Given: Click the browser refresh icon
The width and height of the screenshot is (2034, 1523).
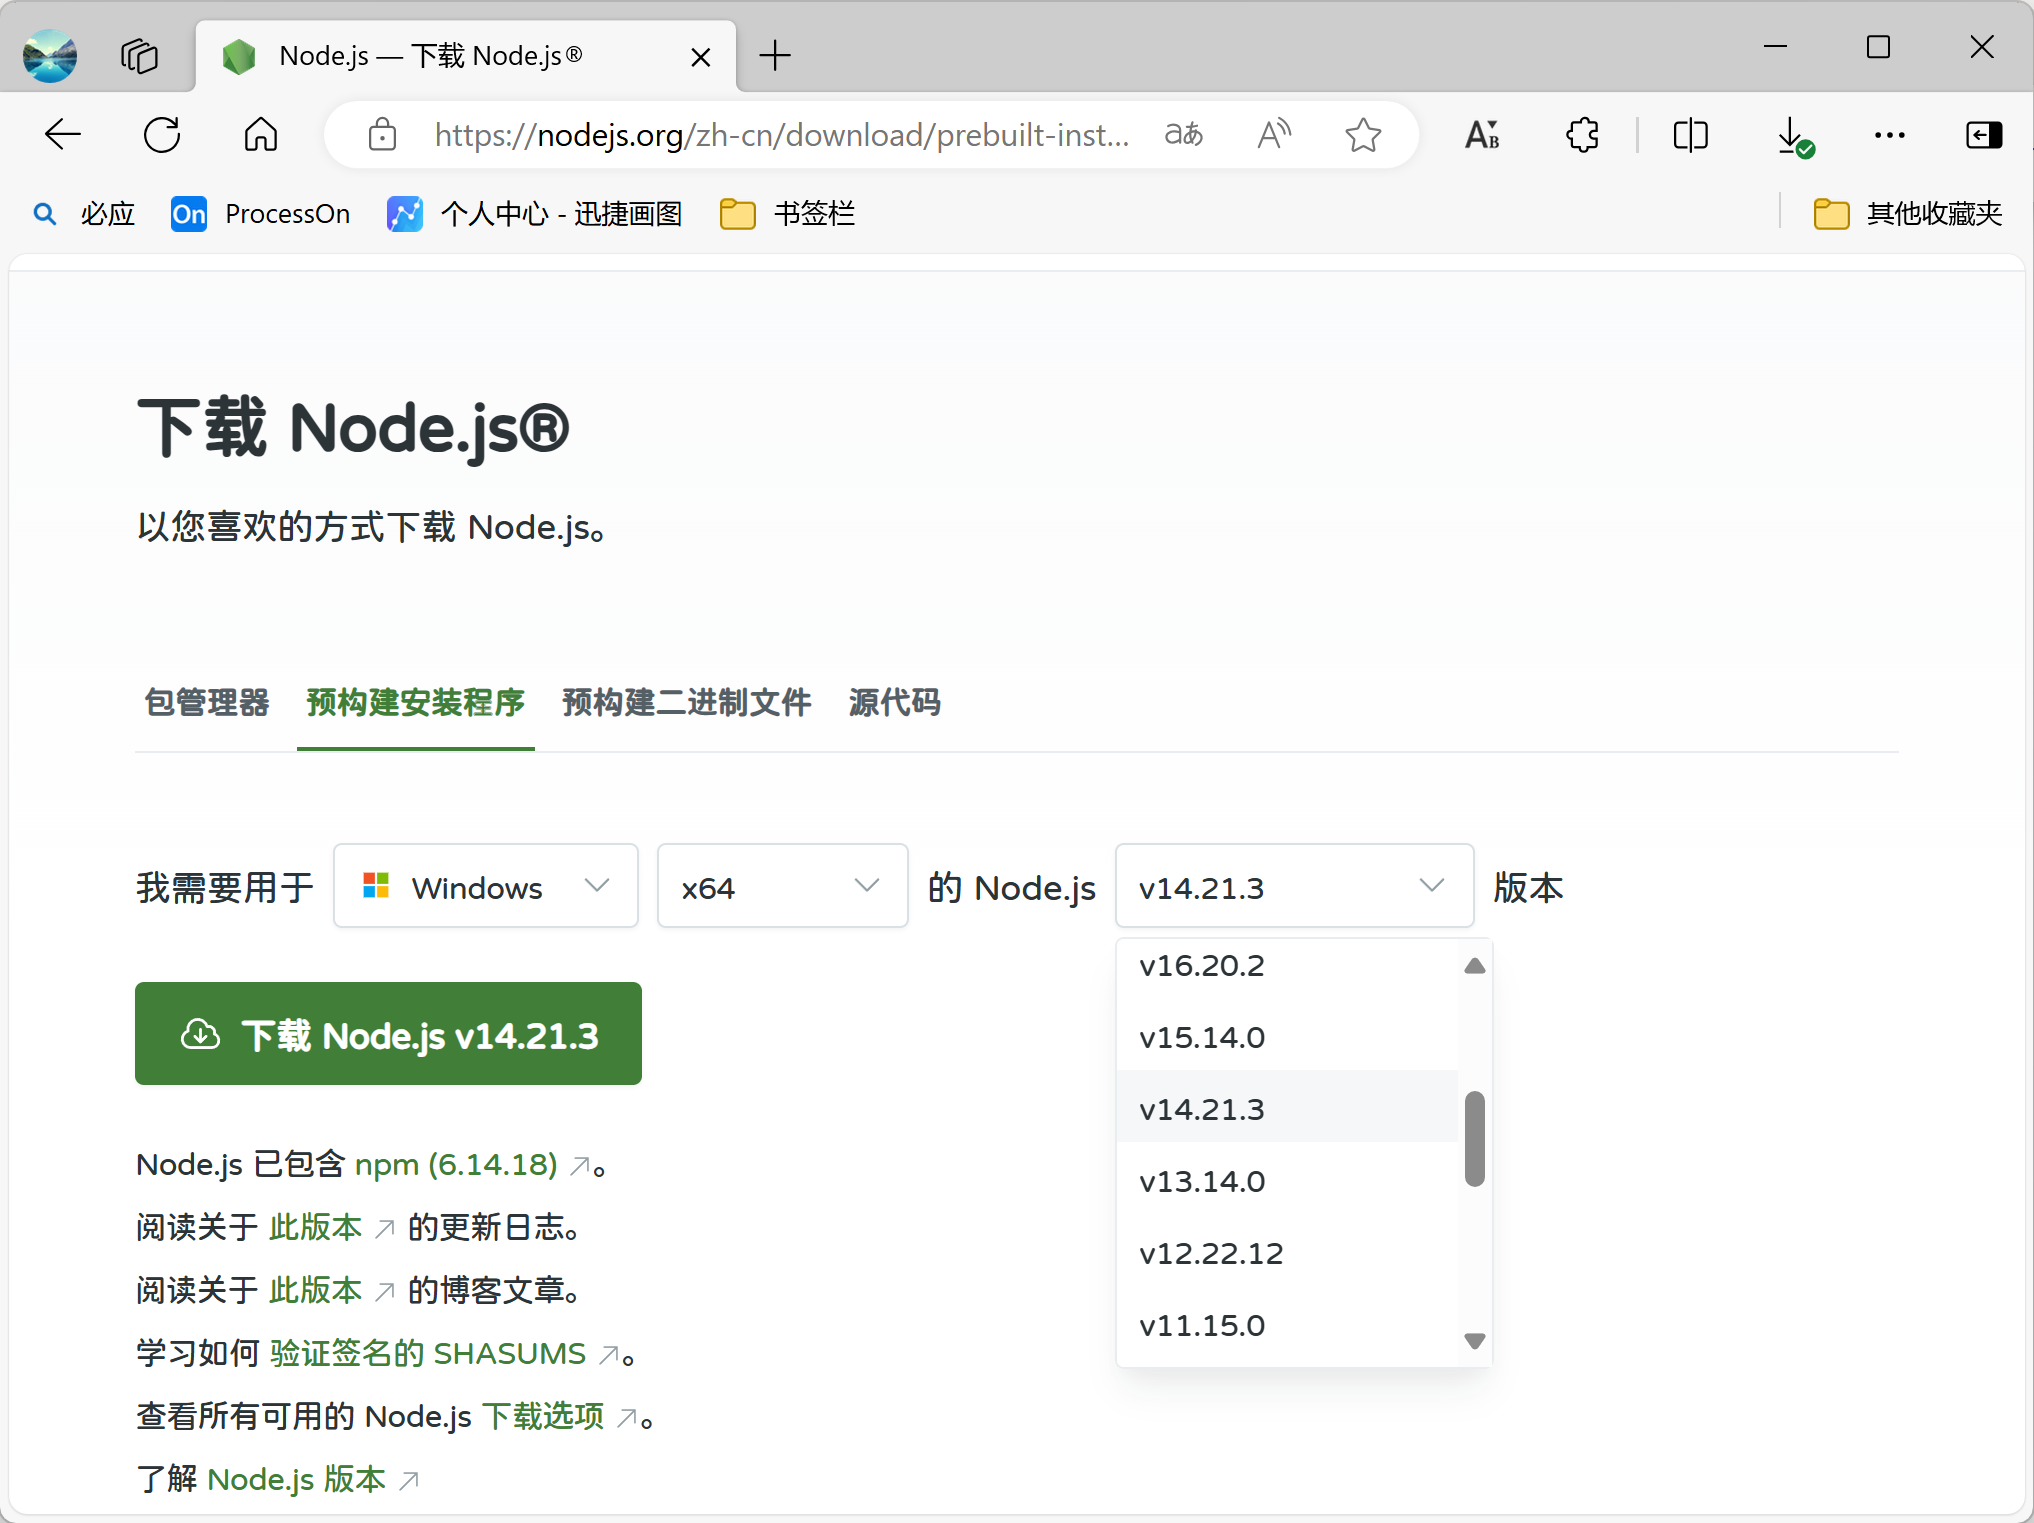Looking at the screenshot, I should [162, 135].
